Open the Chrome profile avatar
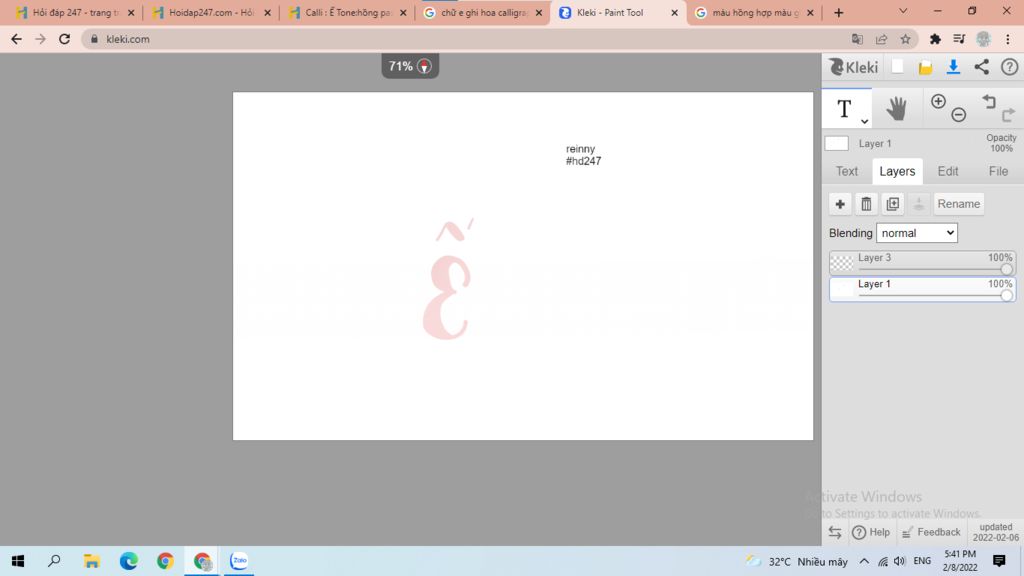The width and height of the screenshot is (1024, 576). (x=984, y=39)
